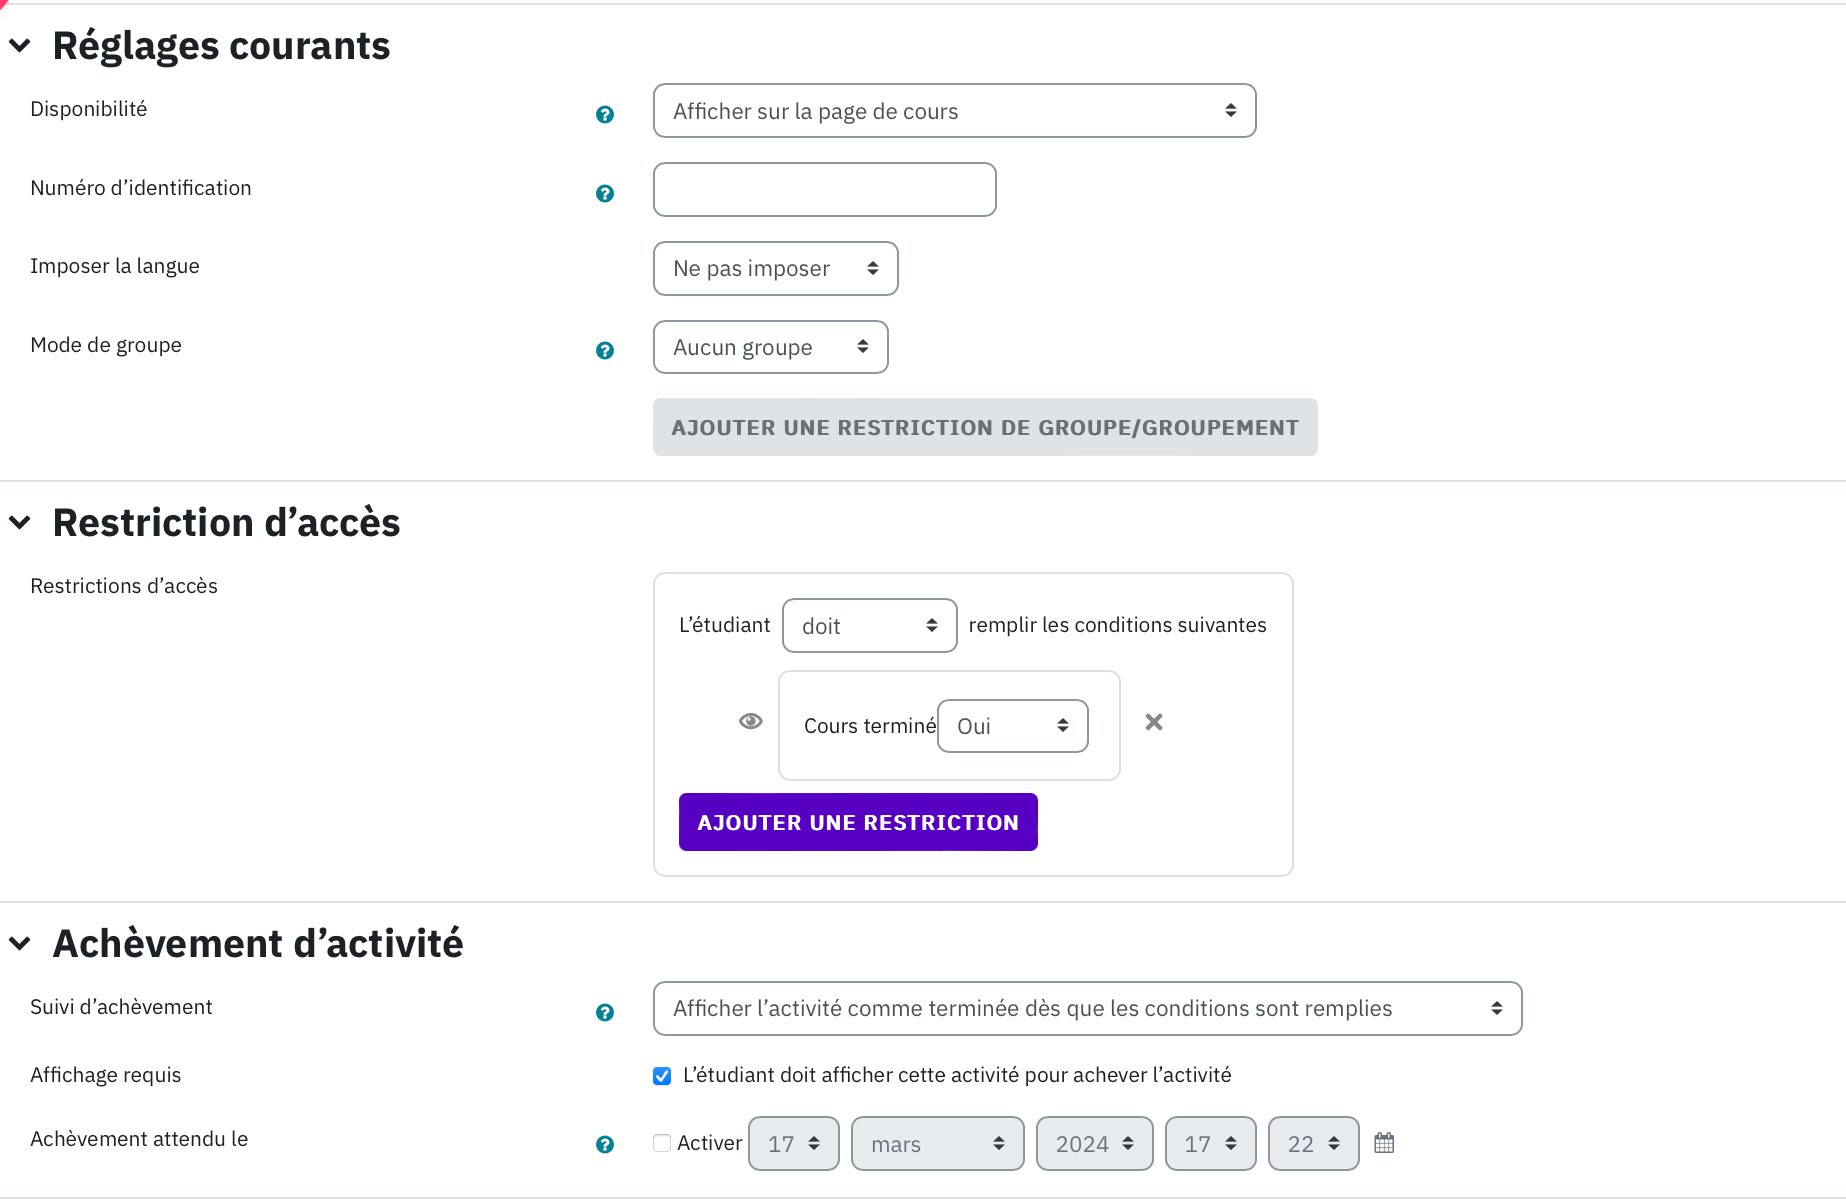Open help for Numéro d'identification
Image resolution: width=1846 pixels, height=1200 pixels.
(605, 194)
